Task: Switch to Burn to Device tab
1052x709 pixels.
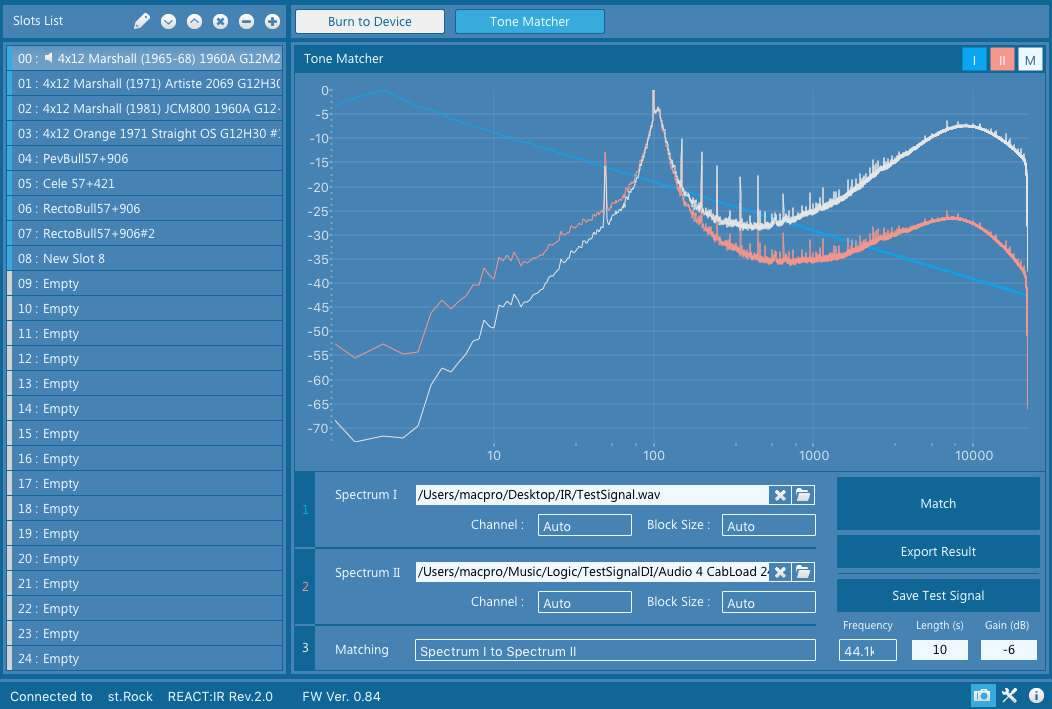Action: (x=370, y=21)
